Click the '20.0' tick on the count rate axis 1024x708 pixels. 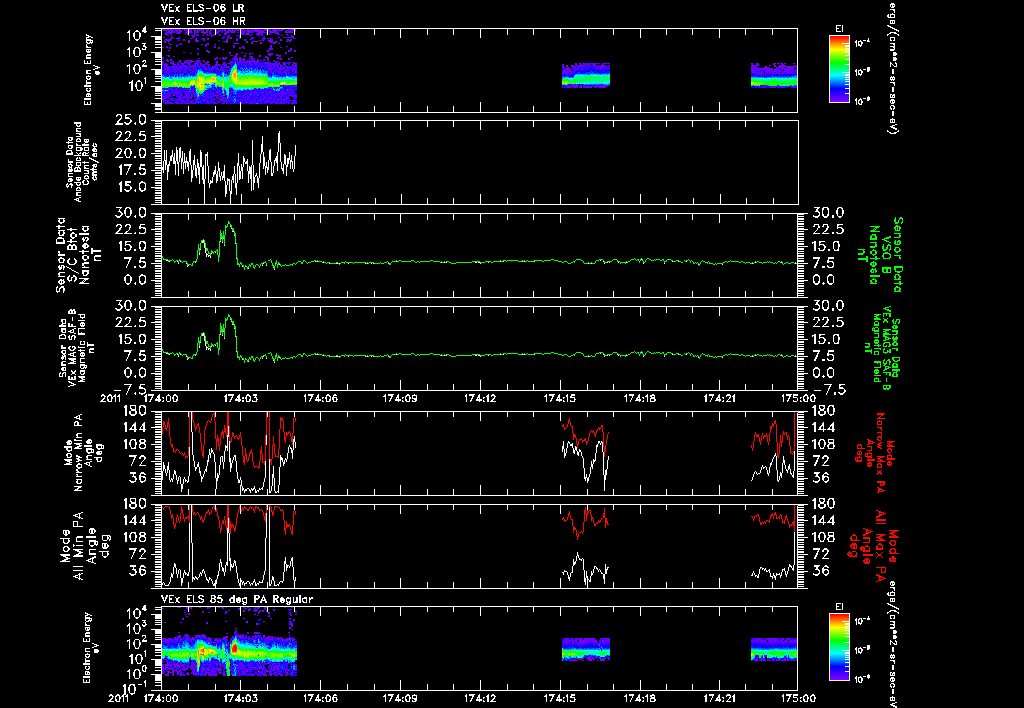coord(132,153)
